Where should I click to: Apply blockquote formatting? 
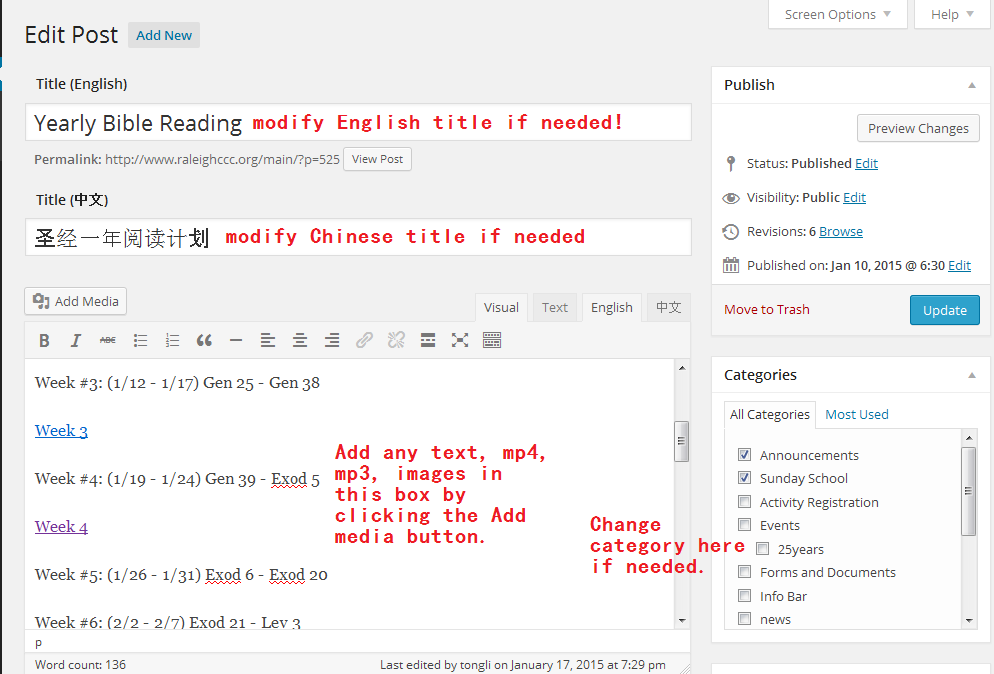coord(204,340)
